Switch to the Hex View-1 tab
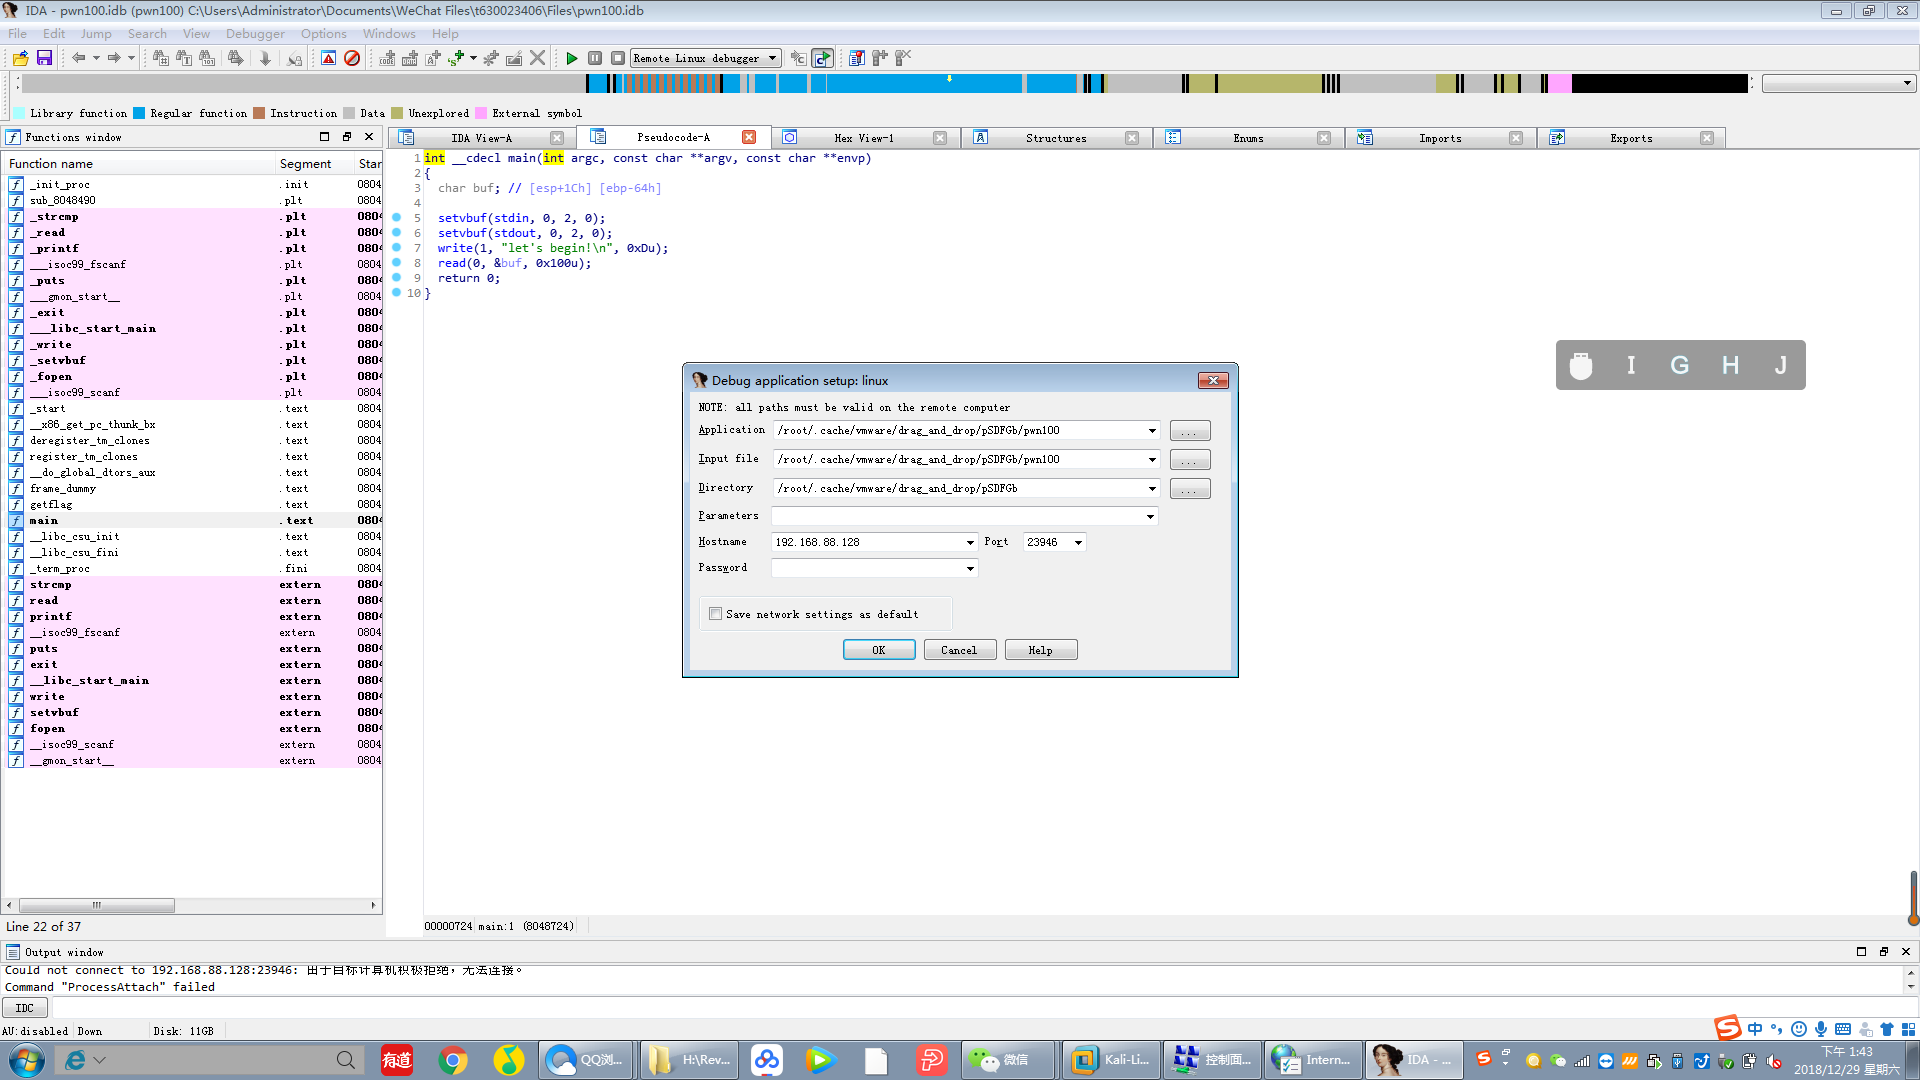Viewport: 1920px width, 1080px height. (x=864, y=138)
